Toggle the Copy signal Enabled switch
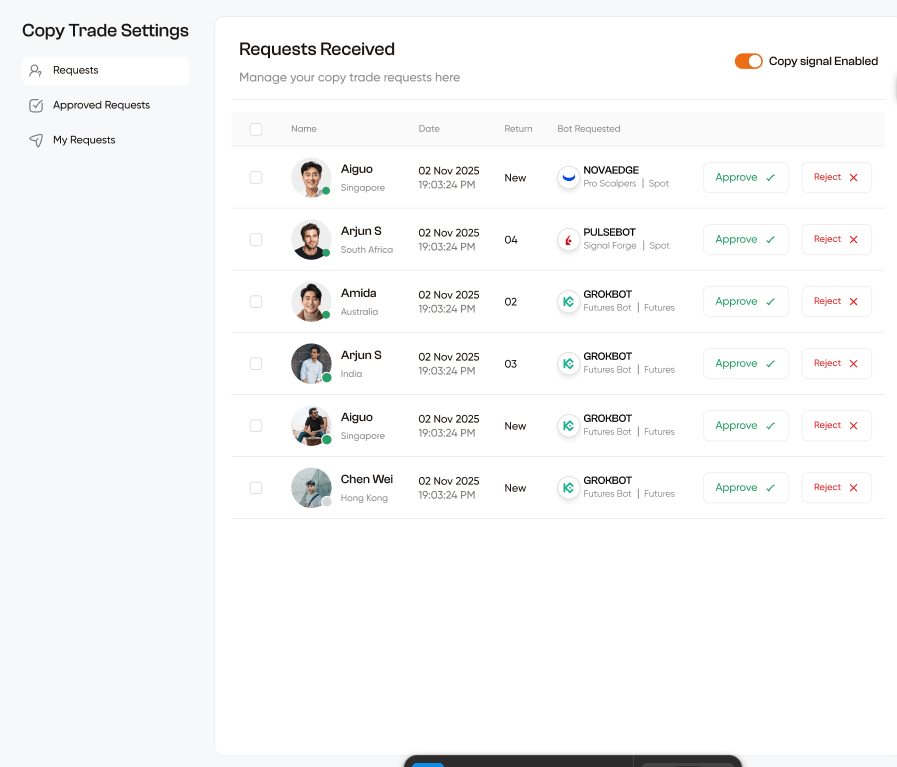This screenshot has height=767, width=897. pyautogui.click(x=748, y=61)
